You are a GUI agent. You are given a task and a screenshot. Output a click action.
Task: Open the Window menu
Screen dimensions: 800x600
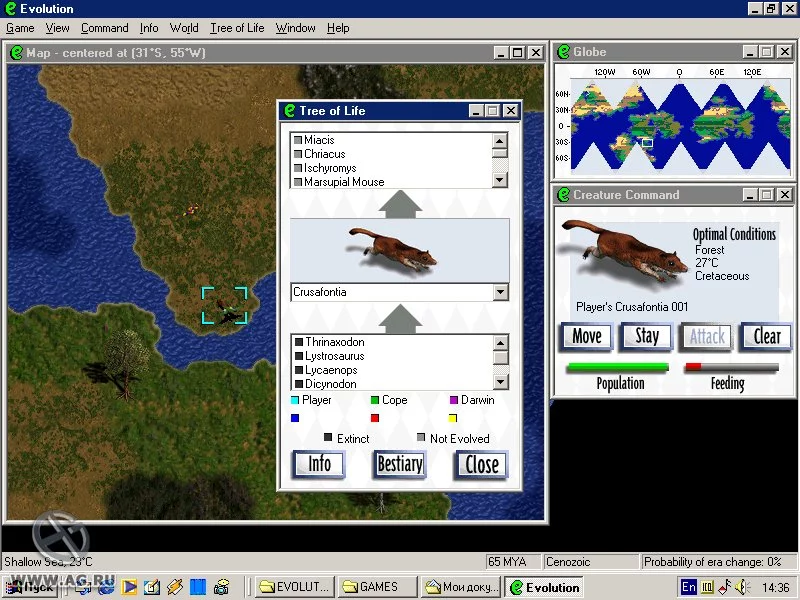point(295,28)
